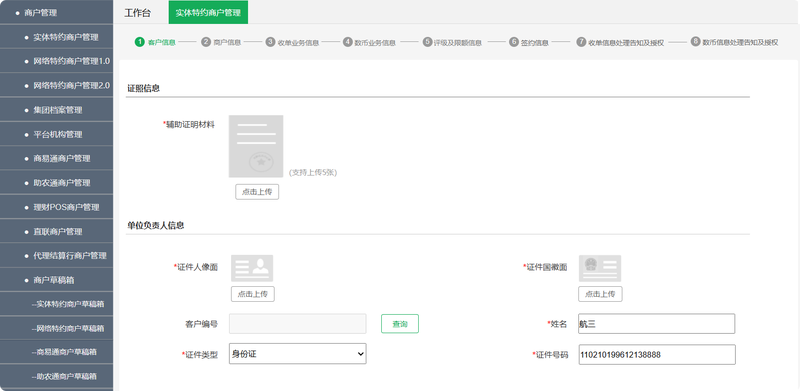Click 点击上传 under 证件人像面
This screenshot has width=800, height=391.
pos(253,294)
